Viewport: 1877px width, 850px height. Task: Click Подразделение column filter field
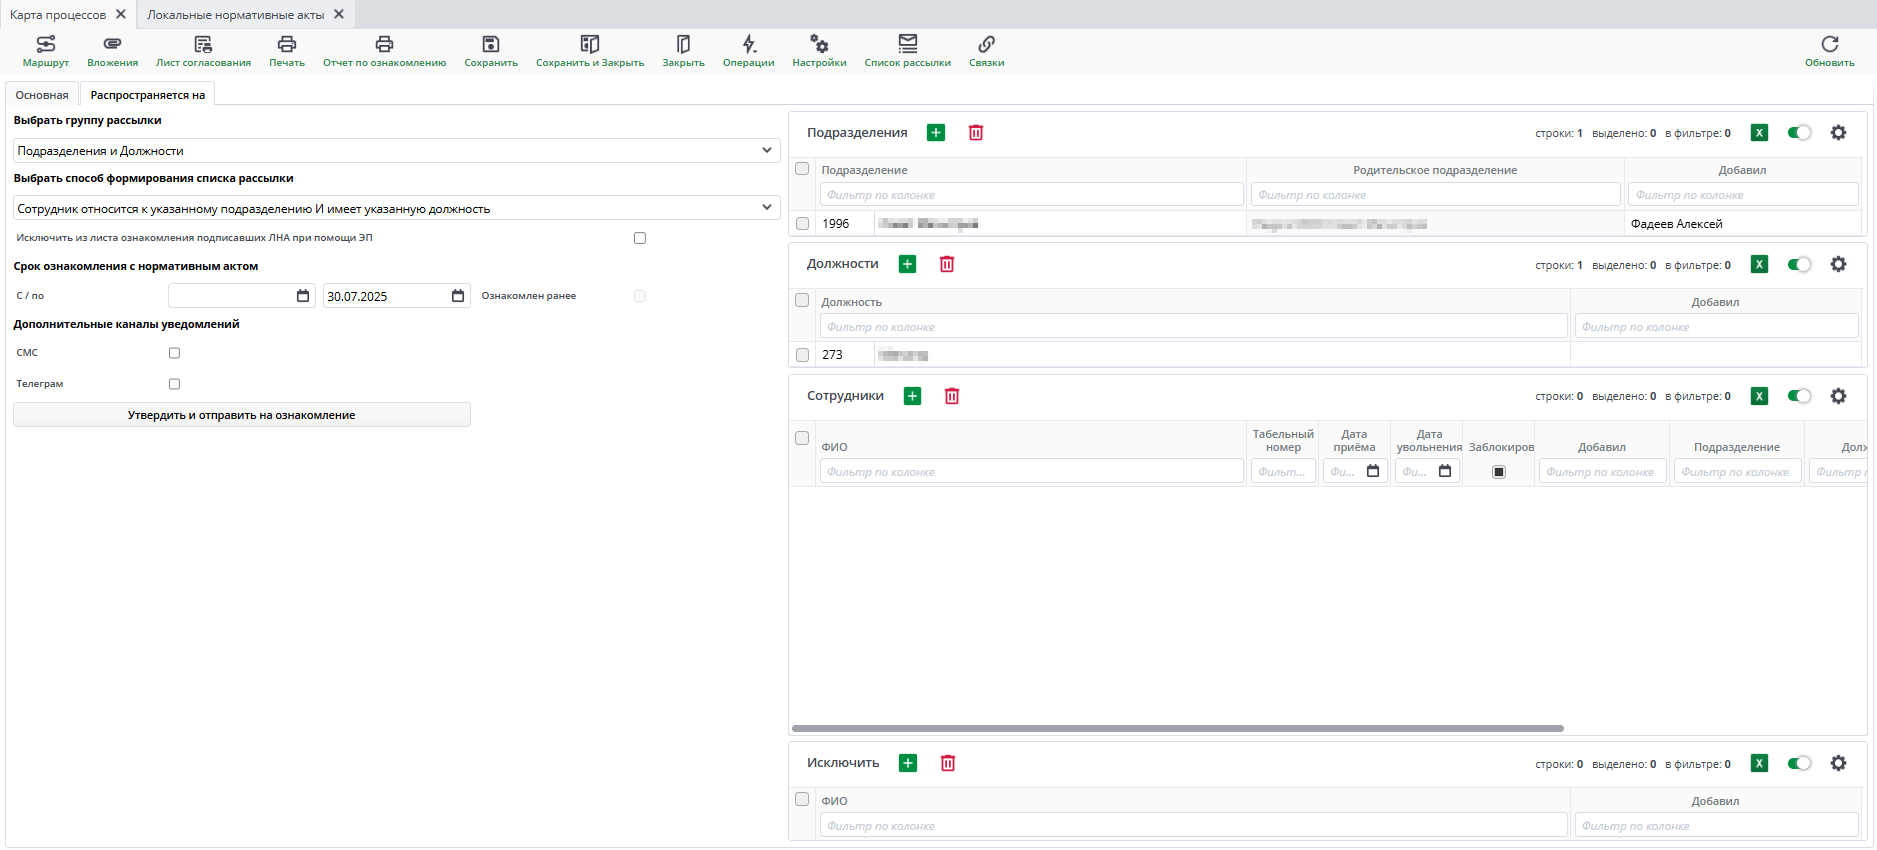pyautogui.click(x=1031, y=195)
